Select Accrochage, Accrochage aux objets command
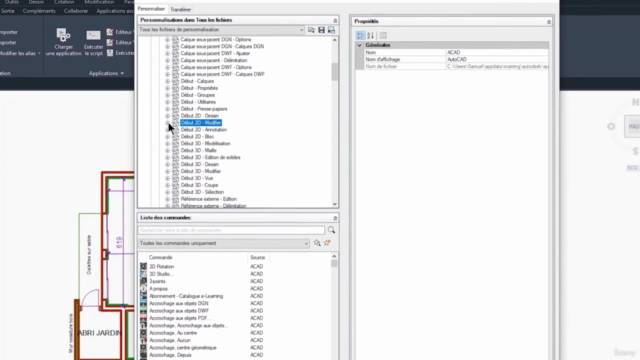Viewport: 640px width, 360px height. (x=188, y=325)
